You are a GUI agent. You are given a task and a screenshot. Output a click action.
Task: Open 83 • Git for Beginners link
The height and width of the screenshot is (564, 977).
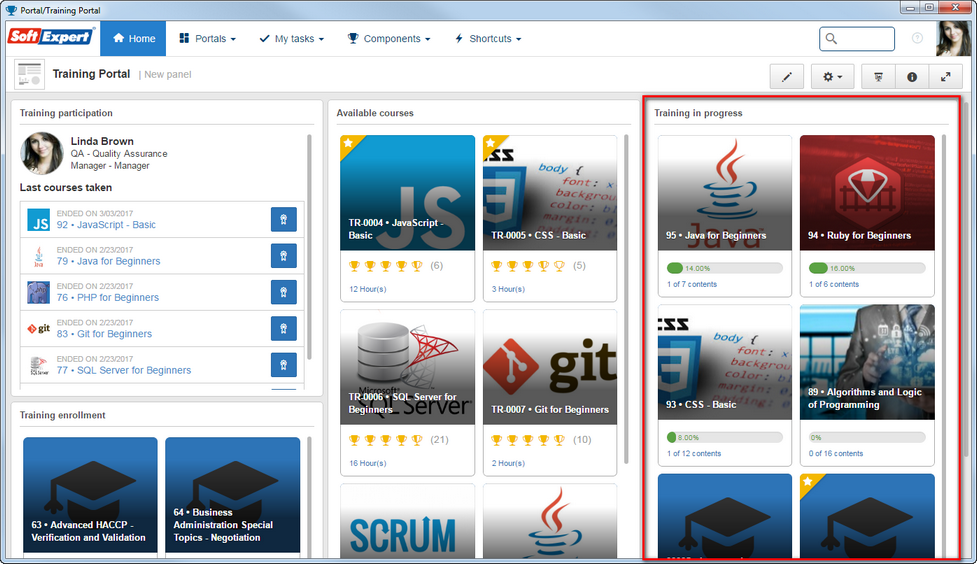tap(104, 334)
